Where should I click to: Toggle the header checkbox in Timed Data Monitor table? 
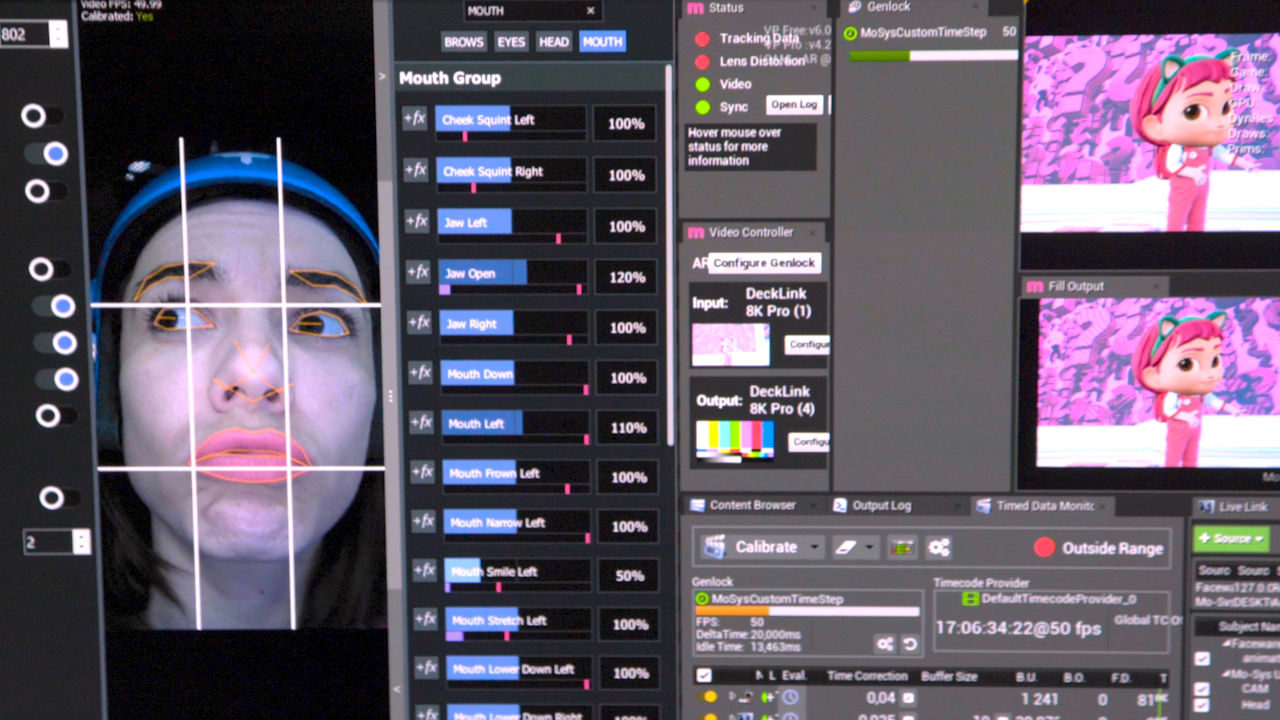(703, 676)
